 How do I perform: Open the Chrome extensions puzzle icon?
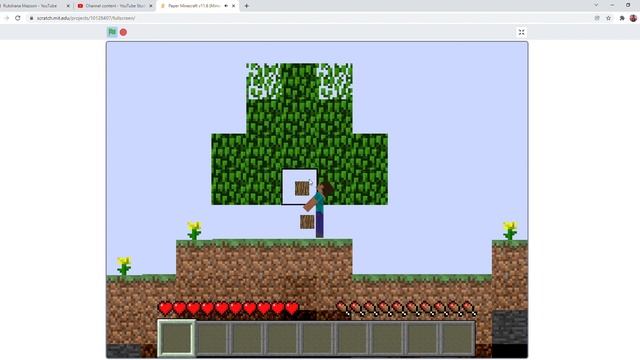622,18
